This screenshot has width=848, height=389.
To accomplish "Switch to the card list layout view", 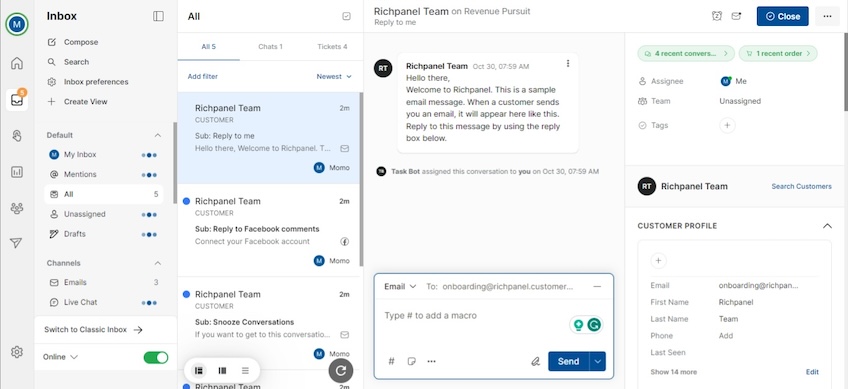I will 199,371.
